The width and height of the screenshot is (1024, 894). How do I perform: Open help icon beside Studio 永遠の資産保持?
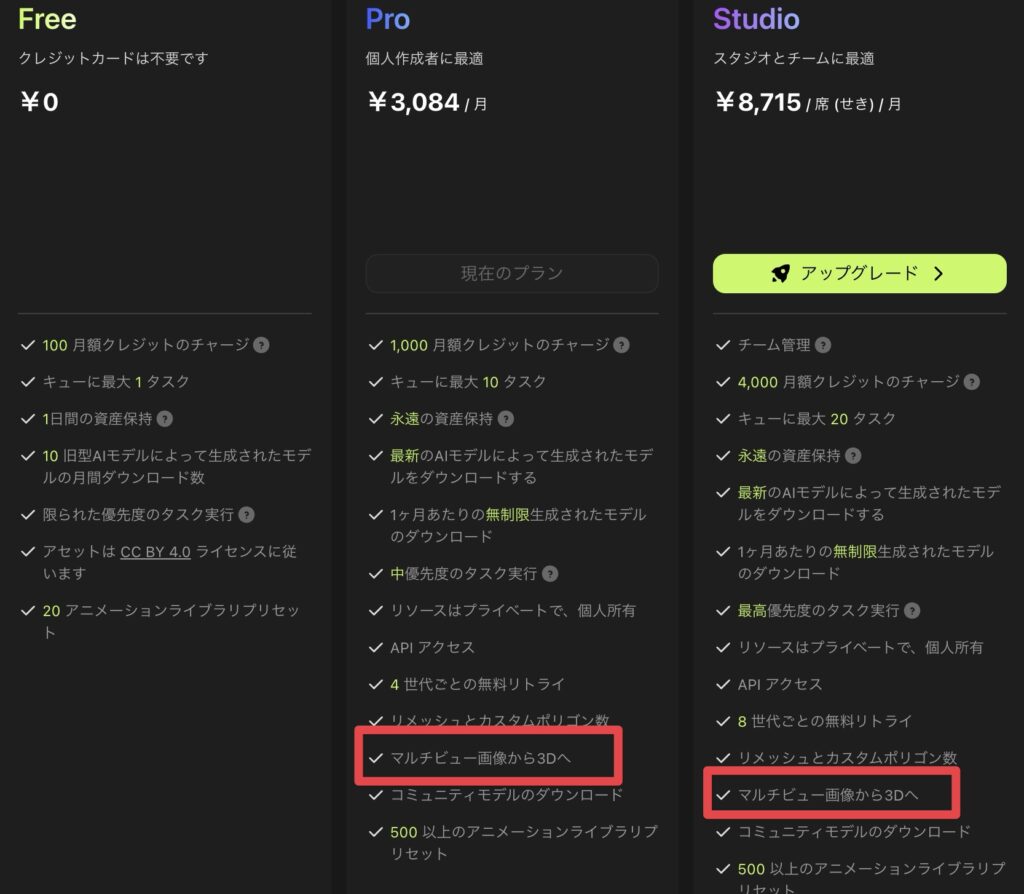point(853,456)
